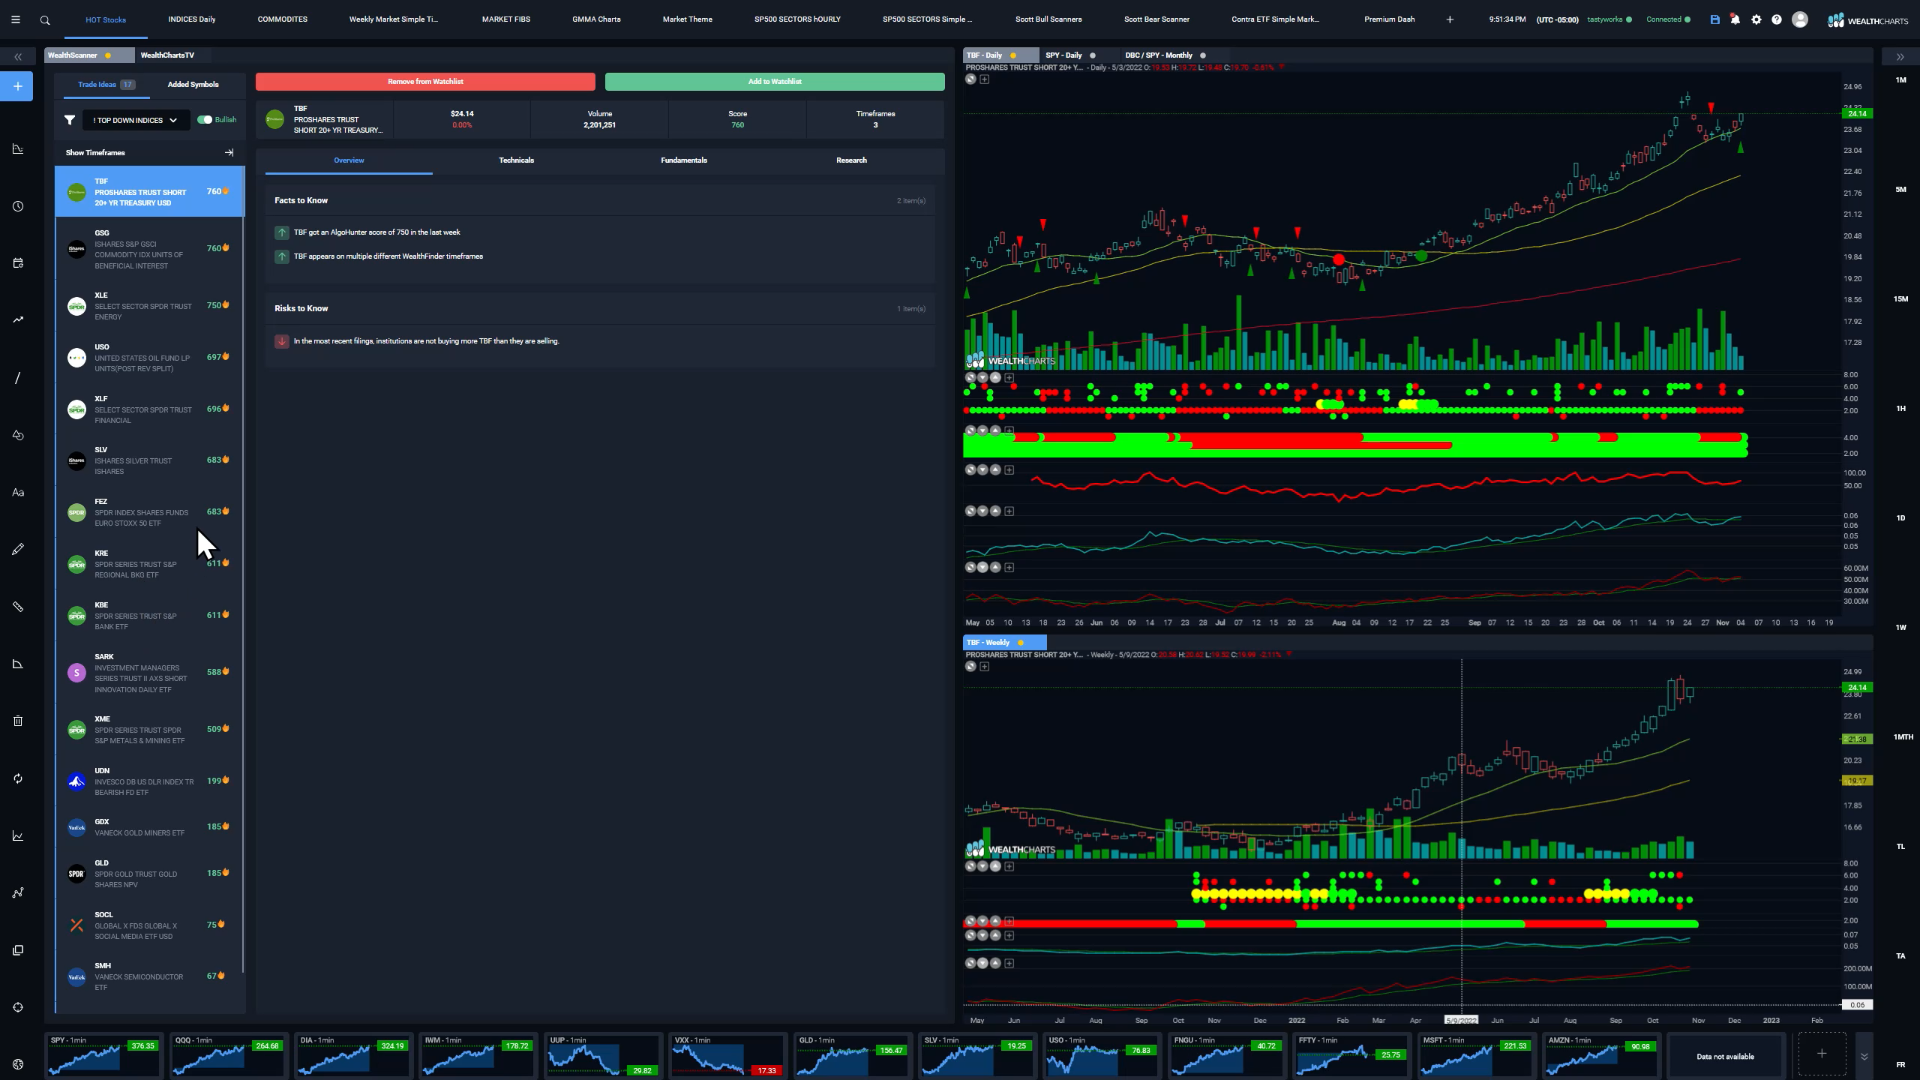Open the calendar tool in left sidebar
The height and width of the screenshot is (1080, 1920).
(17, 263)
